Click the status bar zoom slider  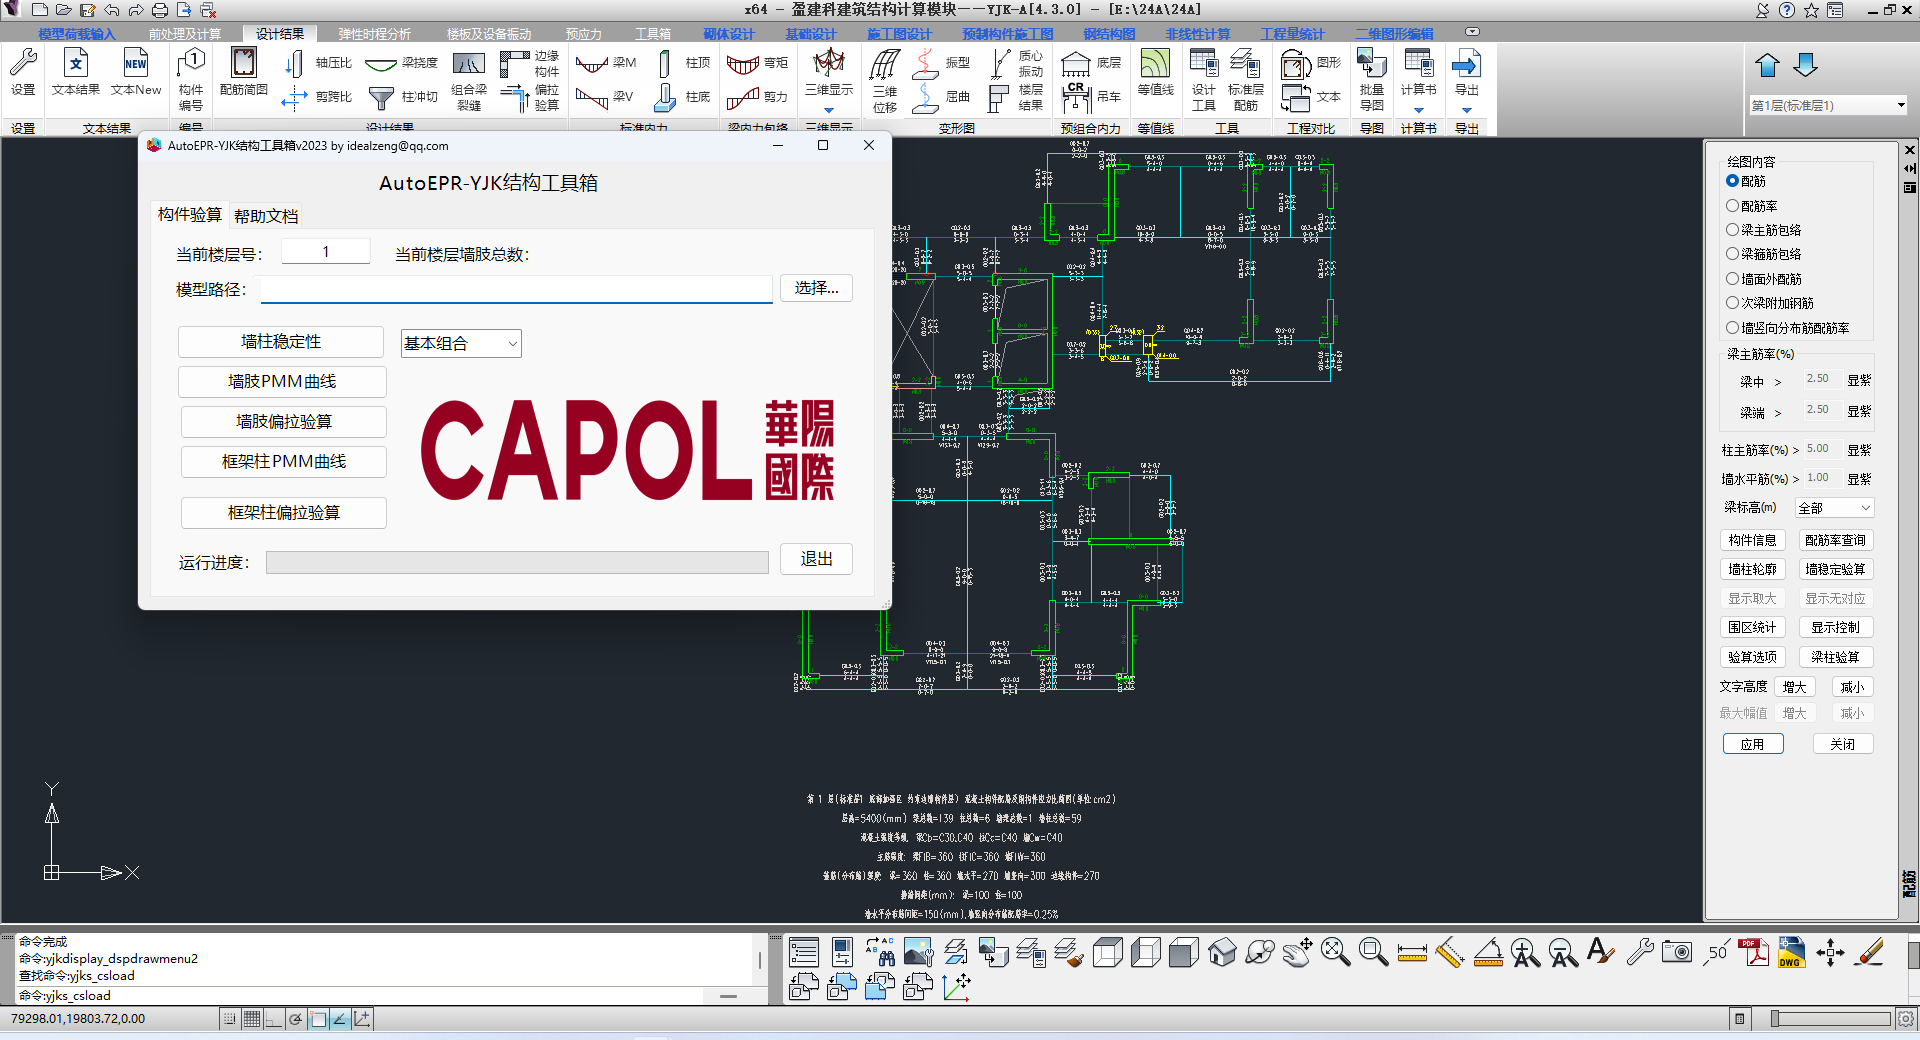(x=1831, y=1019)
